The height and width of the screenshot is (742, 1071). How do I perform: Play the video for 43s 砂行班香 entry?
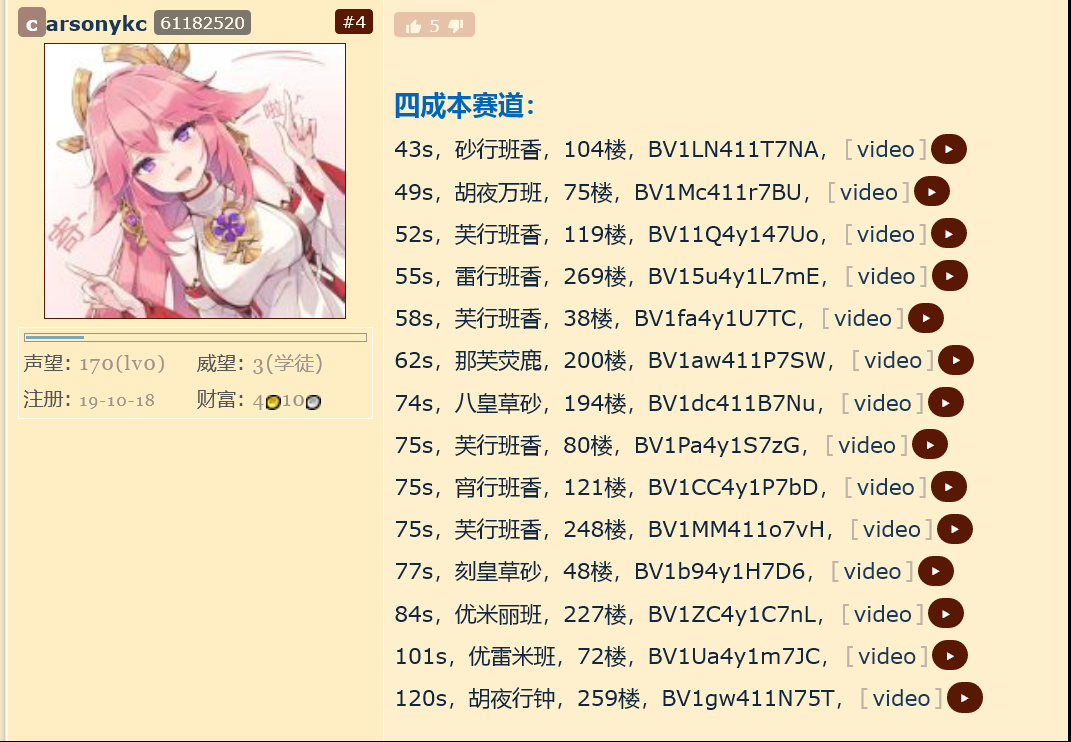pyautogui.click(x=949, y=149)
